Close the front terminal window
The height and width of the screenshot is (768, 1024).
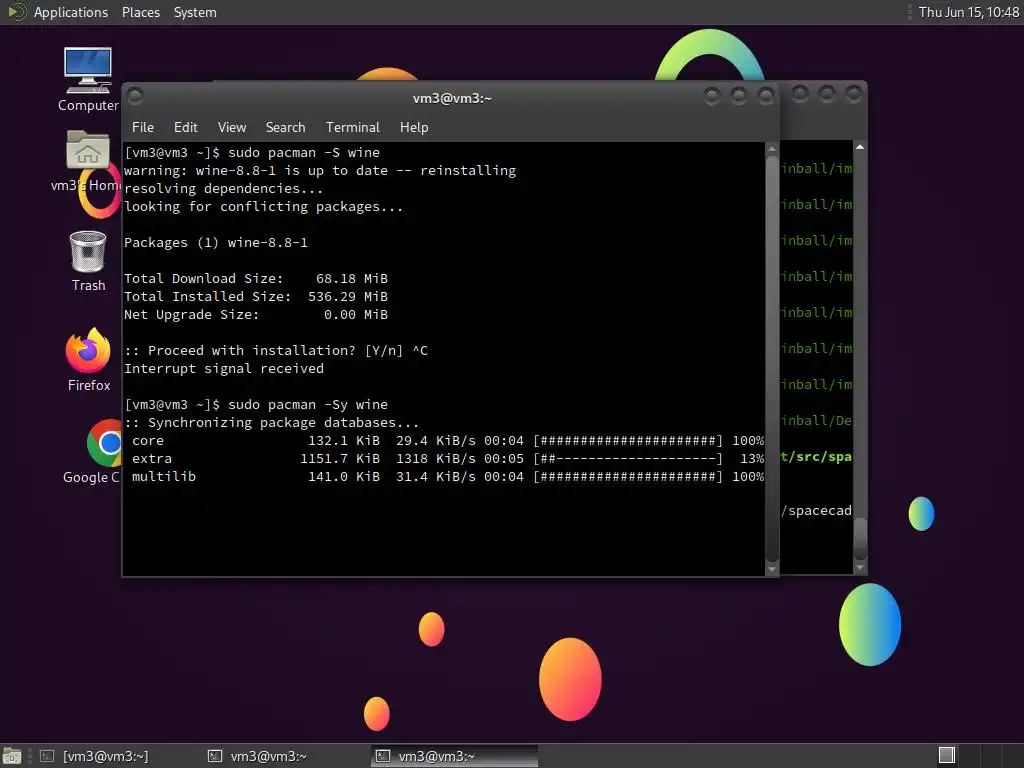point(766,97)
